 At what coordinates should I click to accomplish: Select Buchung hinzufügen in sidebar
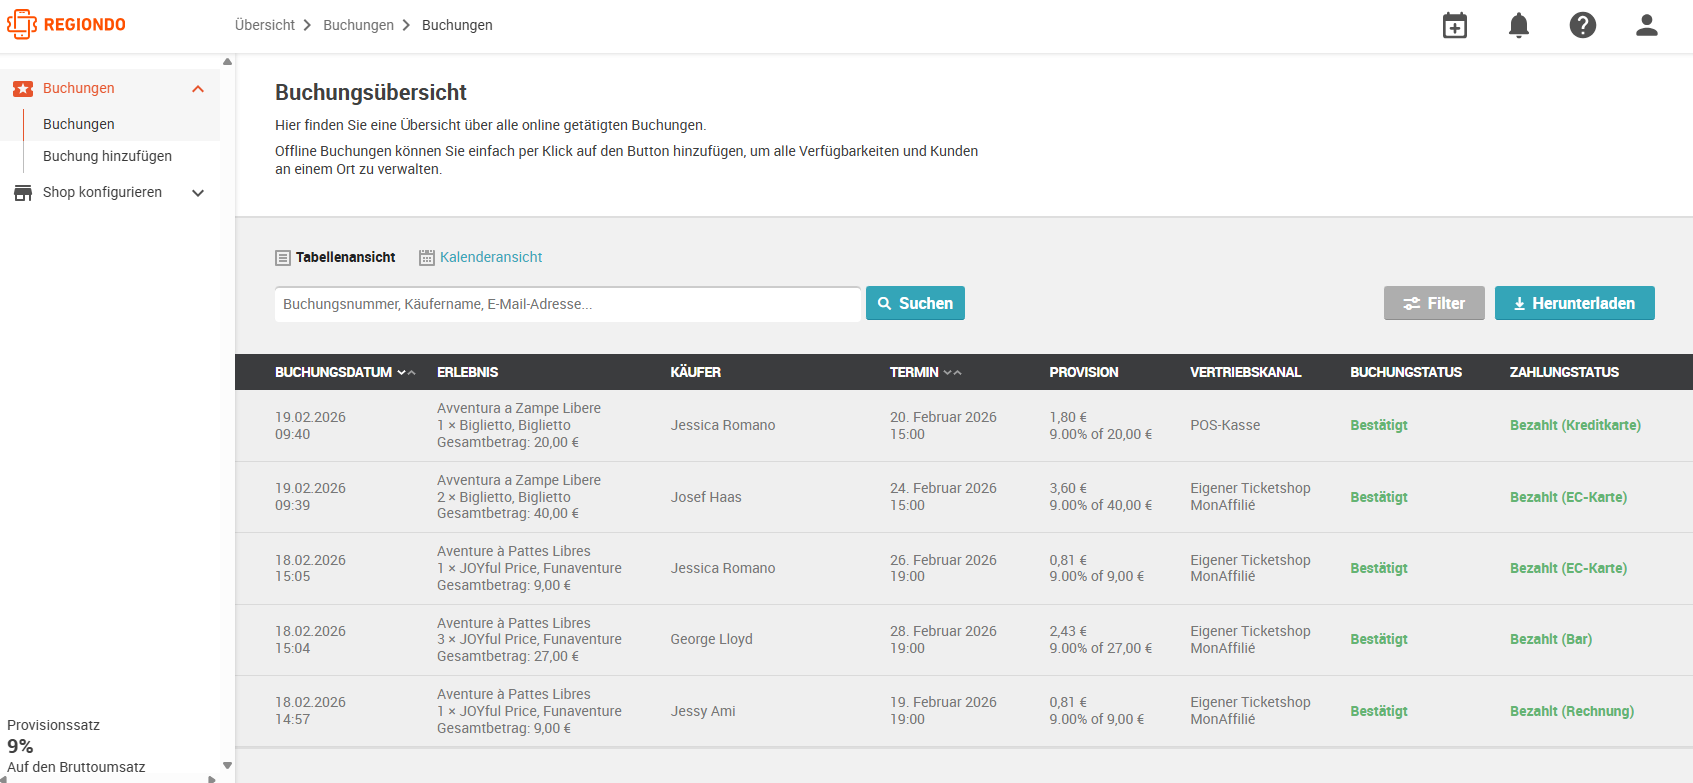pos(107,156)
